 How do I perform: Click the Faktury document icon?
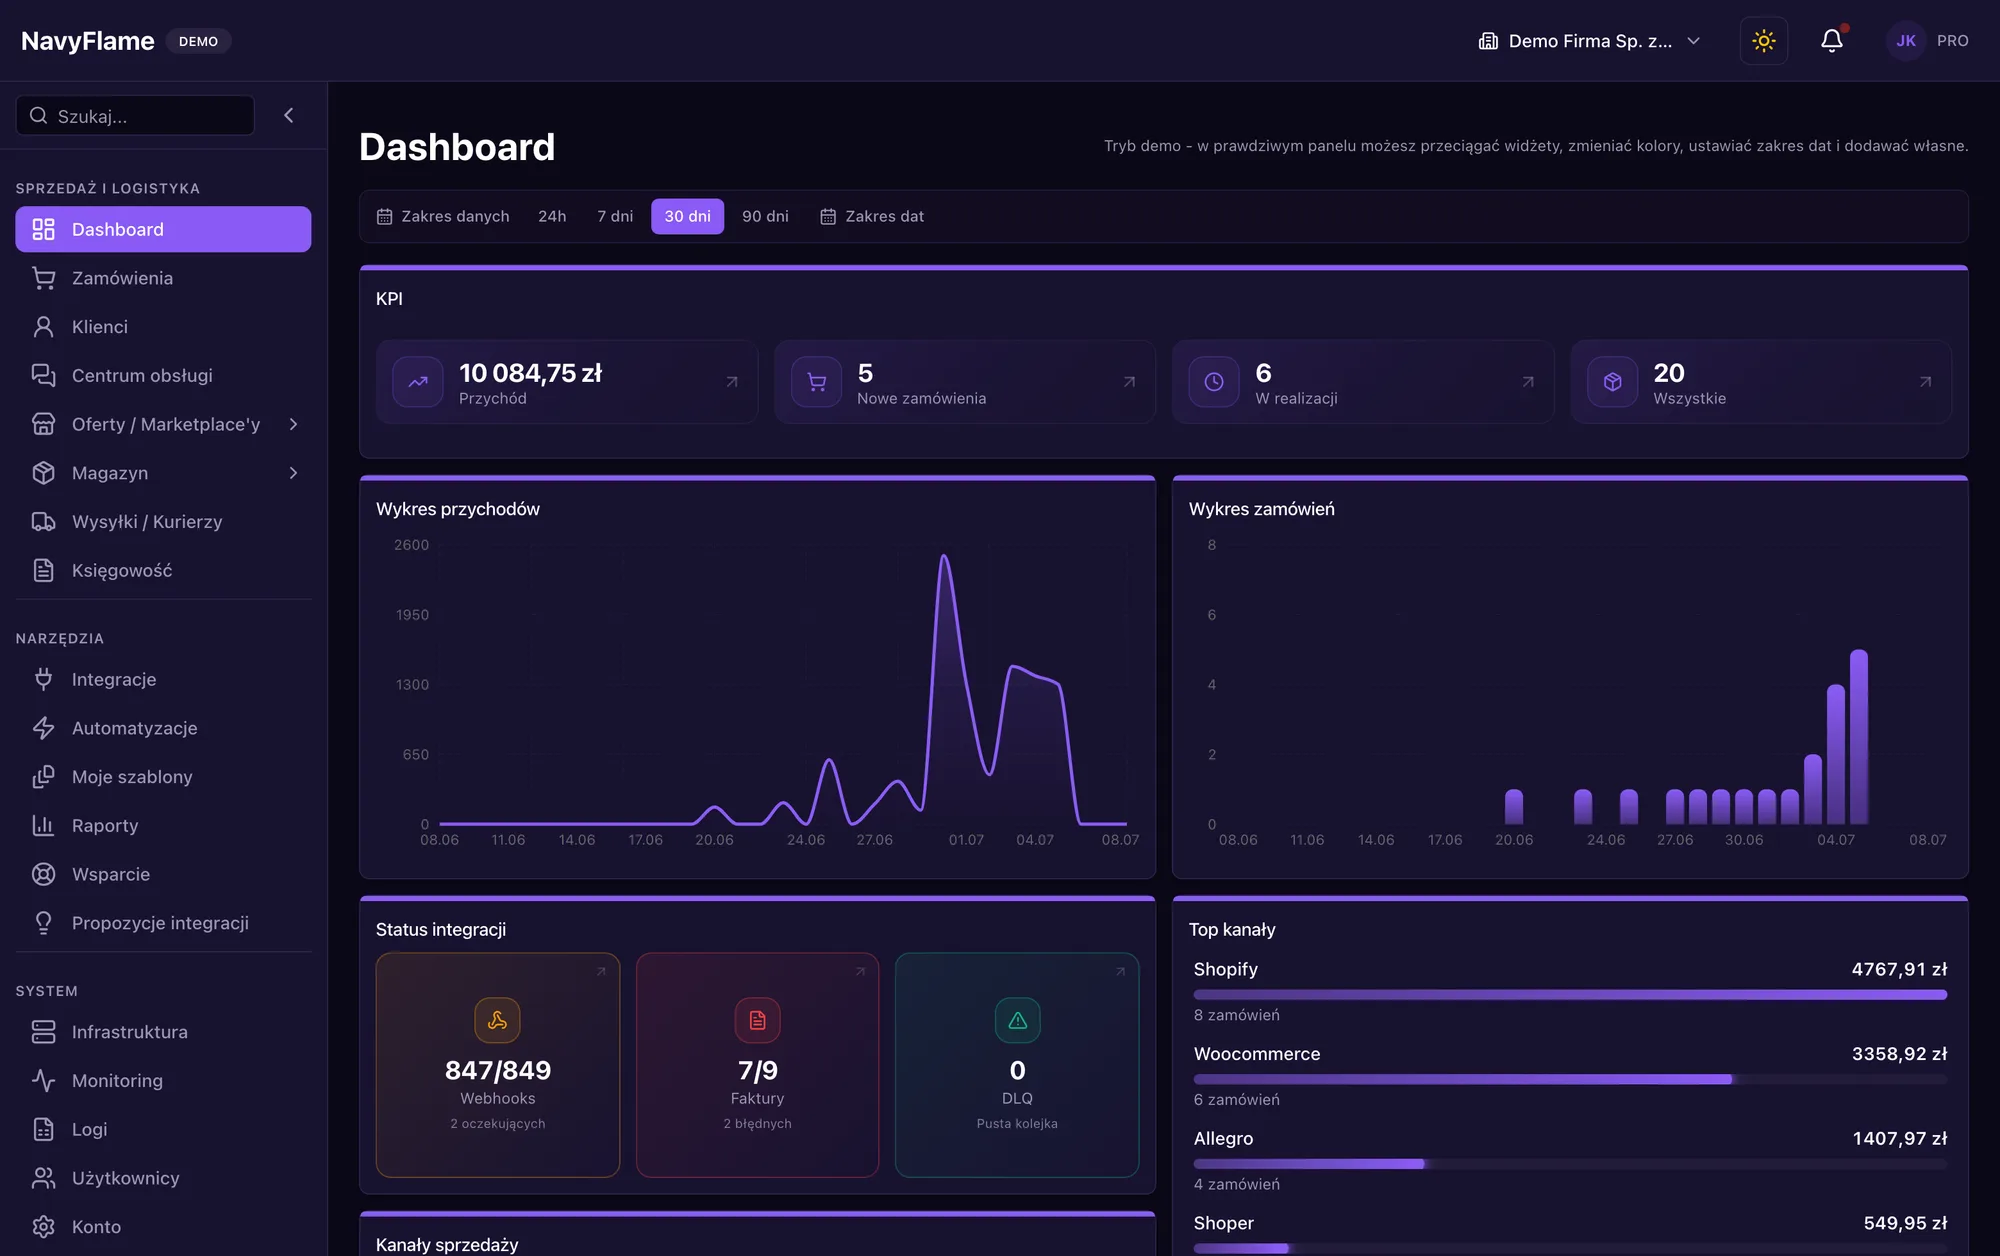coord(757,1020)
